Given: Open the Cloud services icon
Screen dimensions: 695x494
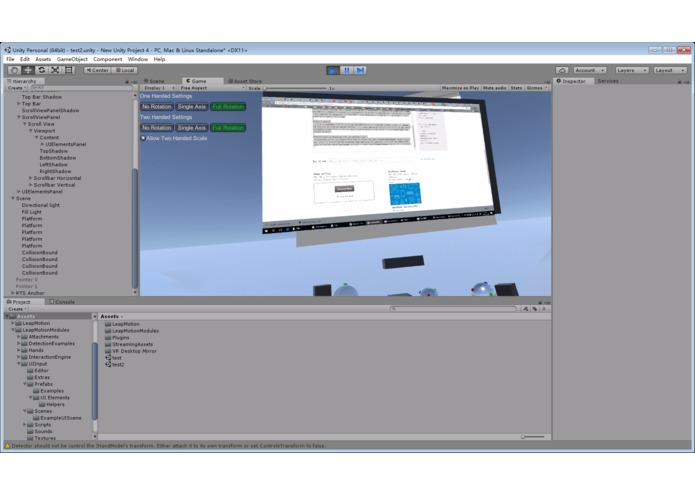Looking at the screenshot, I should 562,70.
